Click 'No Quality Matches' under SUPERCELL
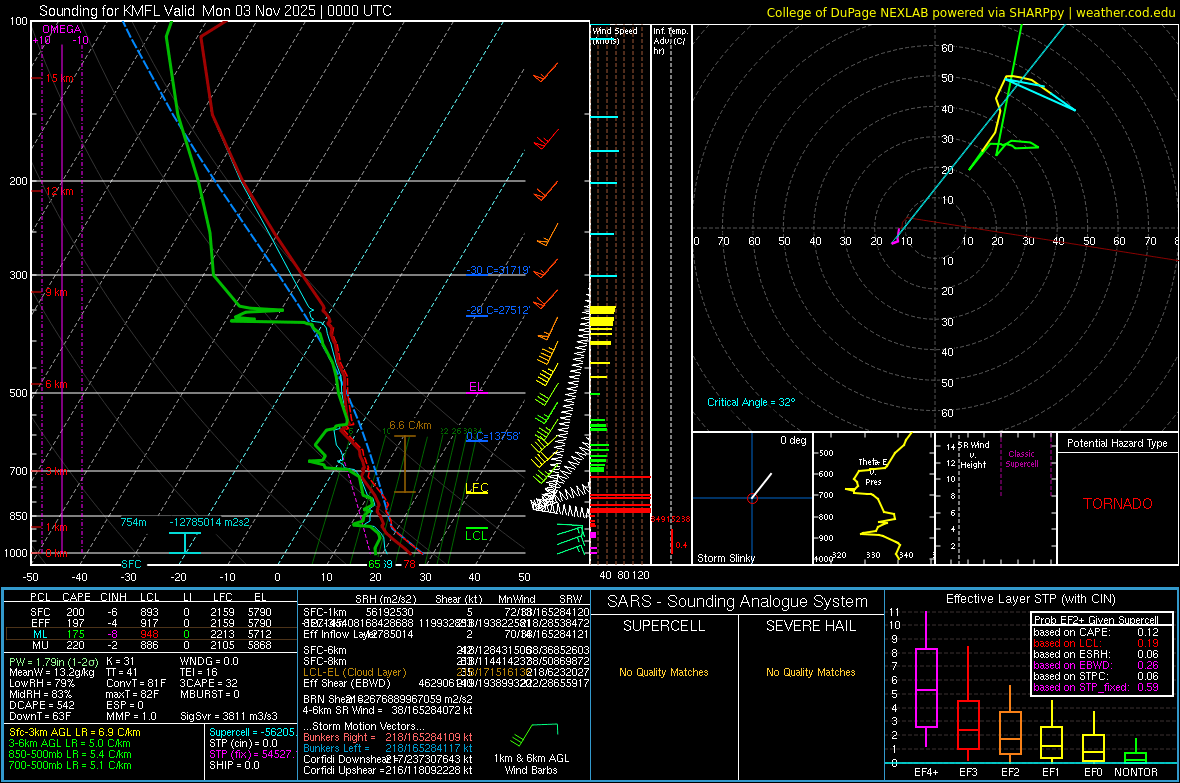This screenshot has width=1180, height=783. point(664,672)
